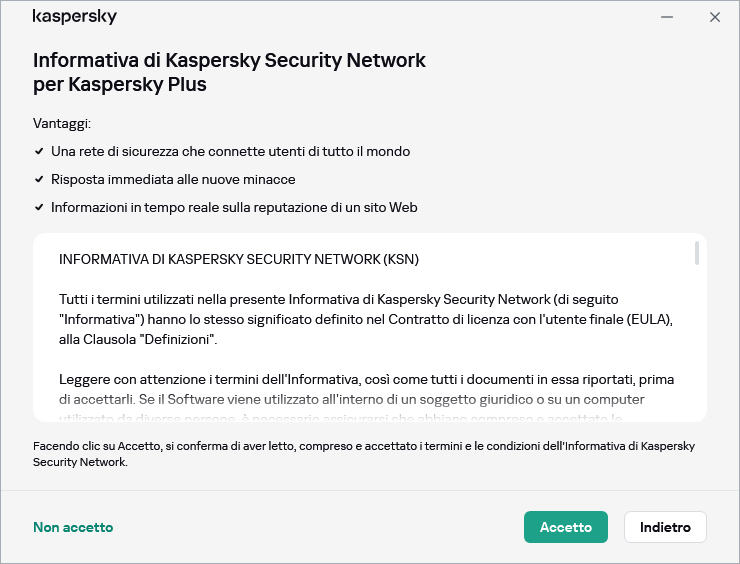
Task: Click checkmark beside 'Risposta immediata alle nuove minacce'
Action: (x=39, y=179)
